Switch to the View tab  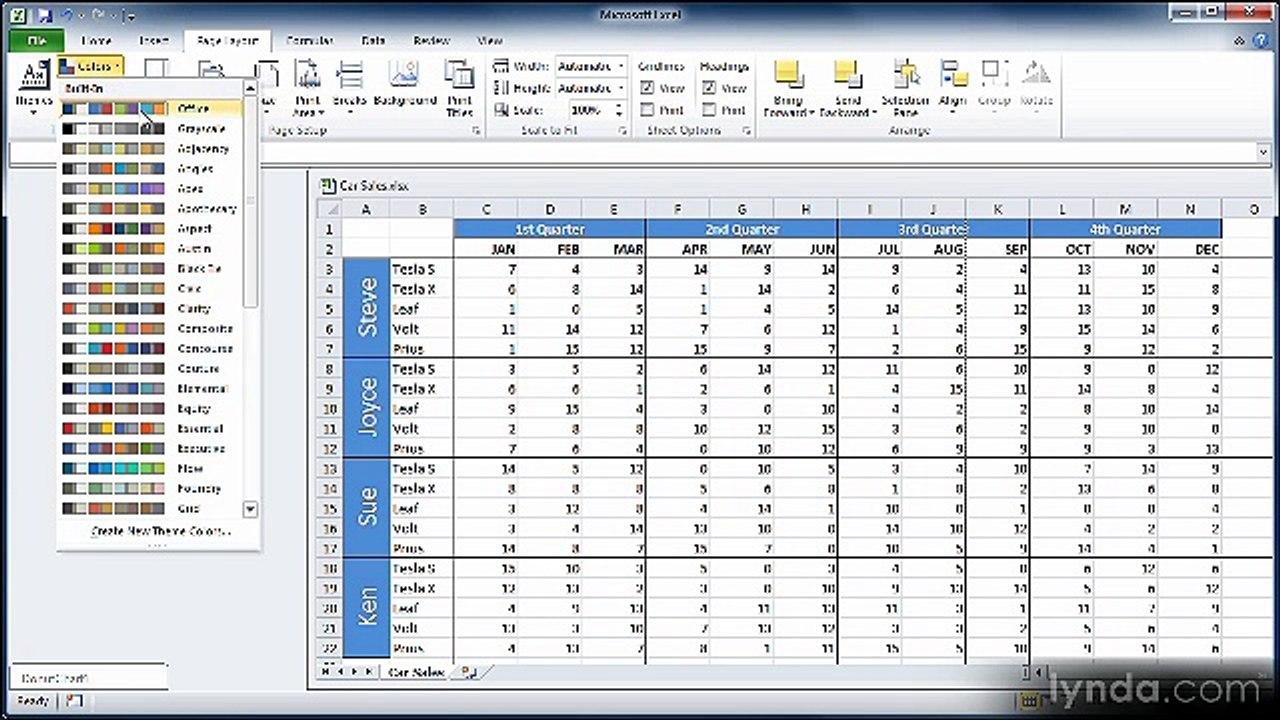(490, 41)
